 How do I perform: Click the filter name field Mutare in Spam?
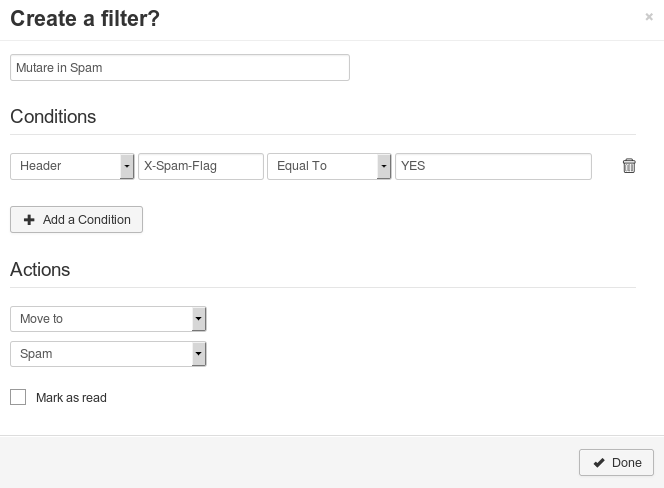click(180, 68)
